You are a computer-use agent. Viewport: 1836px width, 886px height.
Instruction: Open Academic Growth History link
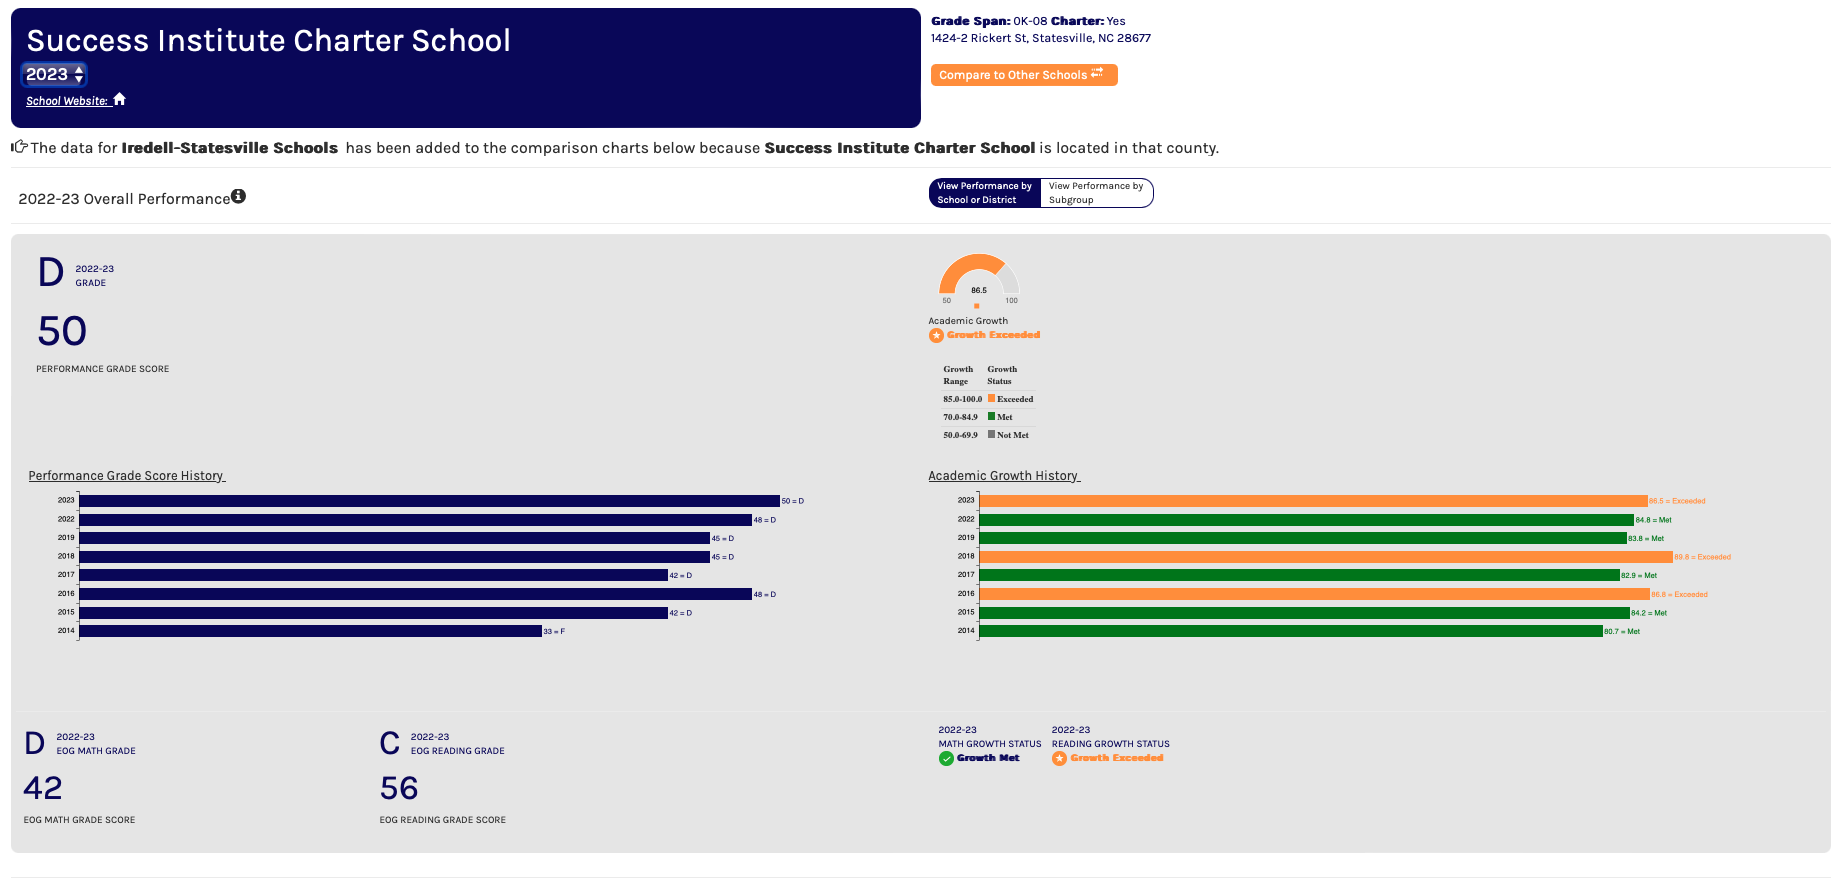[x=1004, y=476]
